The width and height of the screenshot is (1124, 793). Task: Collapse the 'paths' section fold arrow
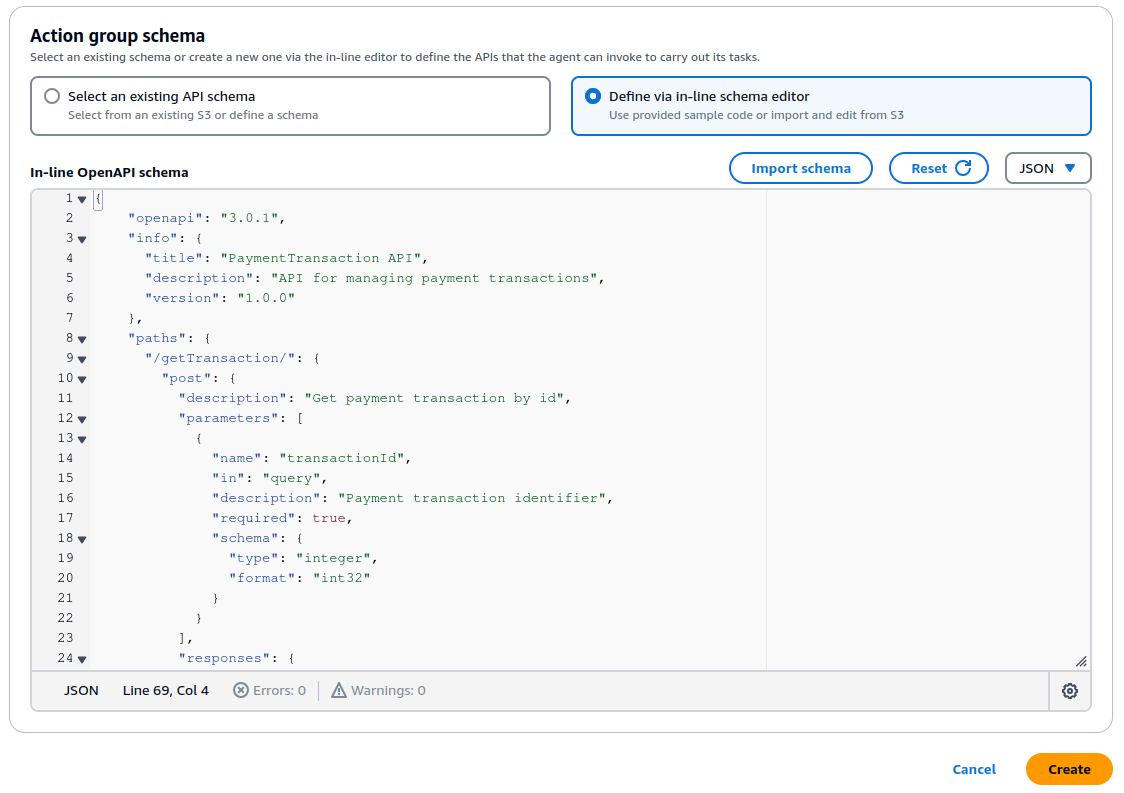click(81, 338)
